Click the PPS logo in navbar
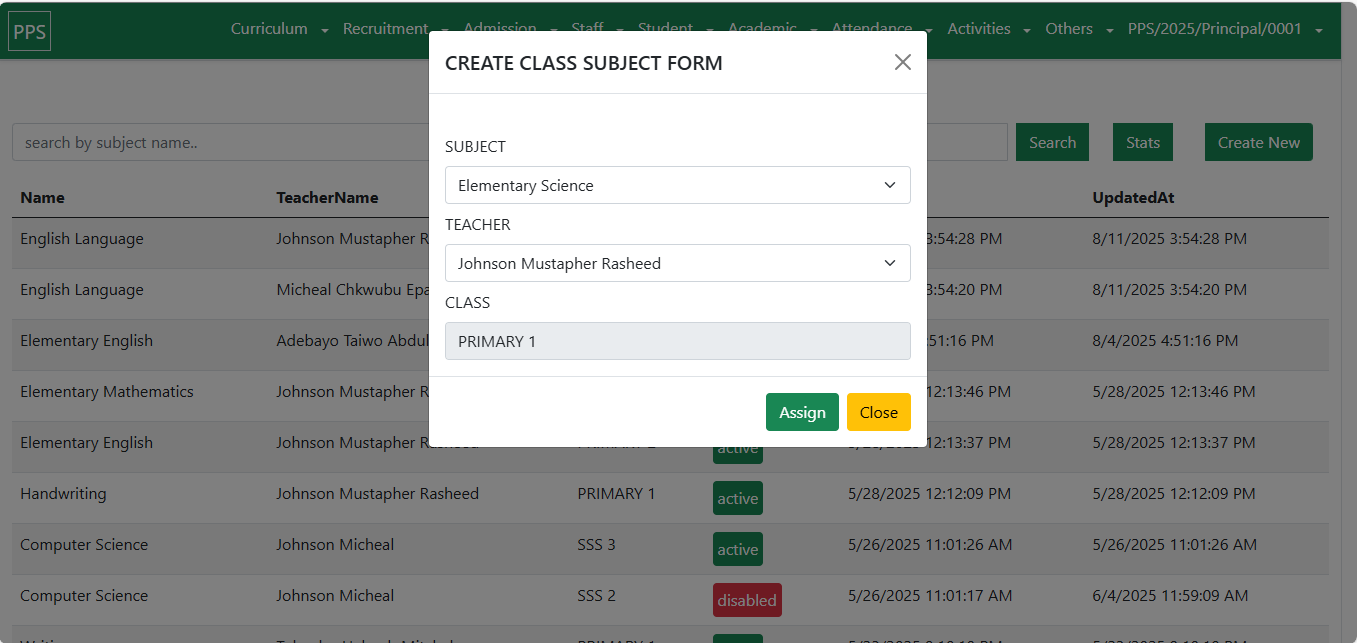Viewport: 1357px width, 643px height. coord(30,30)
